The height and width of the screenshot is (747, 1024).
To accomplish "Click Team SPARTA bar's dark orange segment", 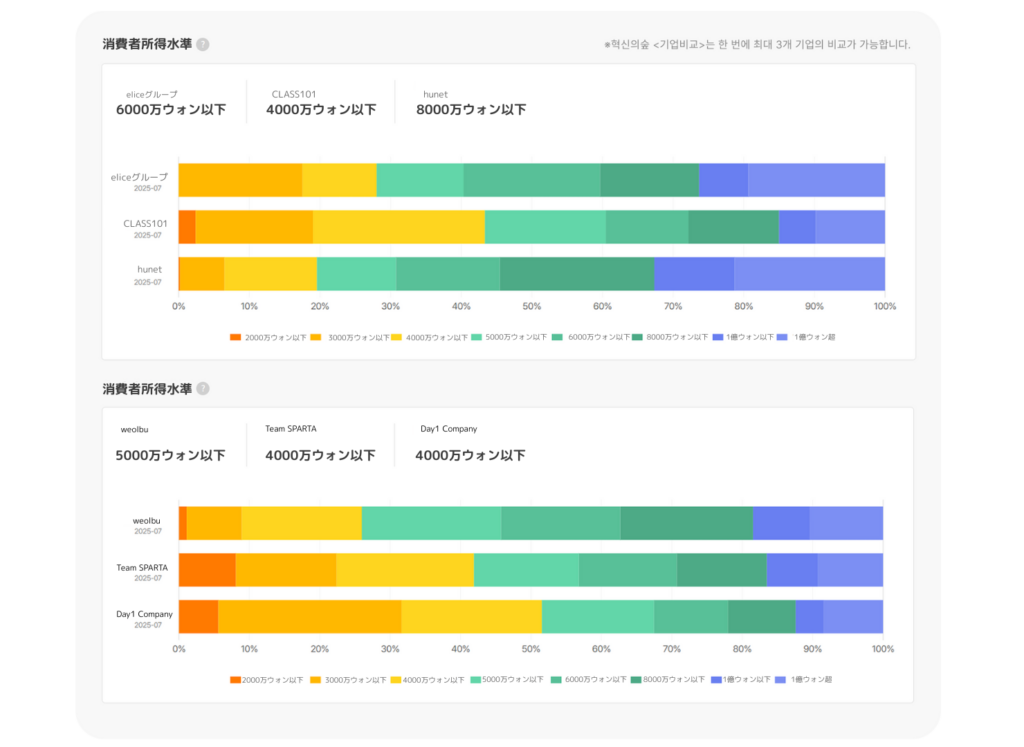I will point(207,570).
